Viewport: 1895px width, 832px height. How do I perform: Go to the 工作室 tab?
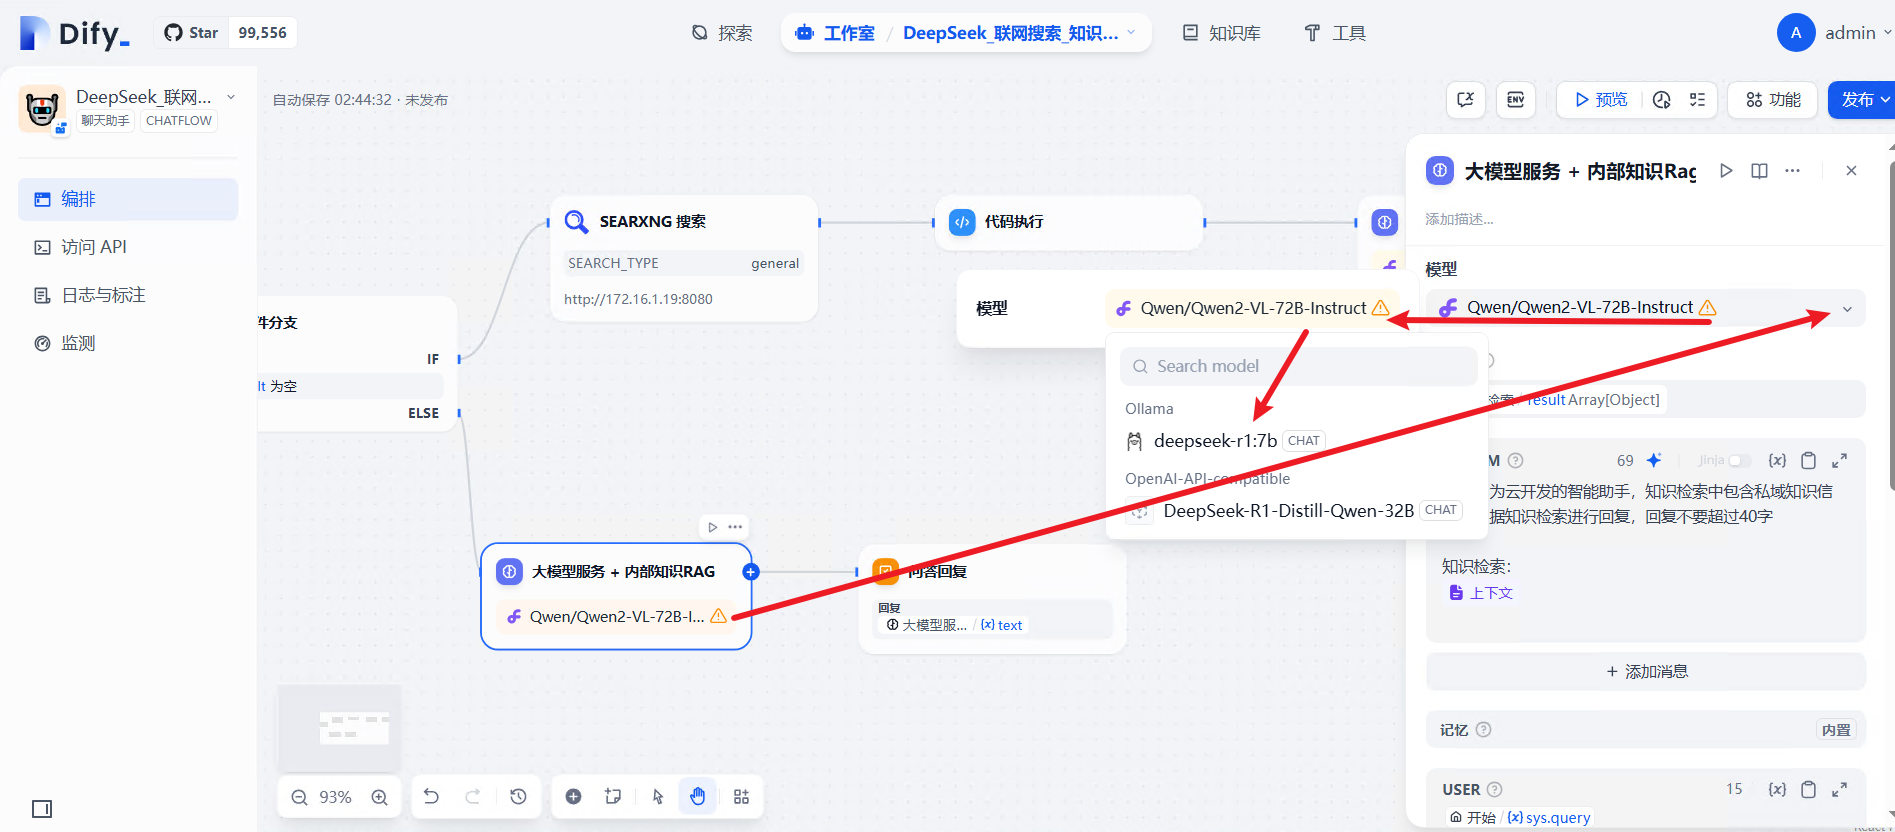pyautogui.click(x=835, y=33)
